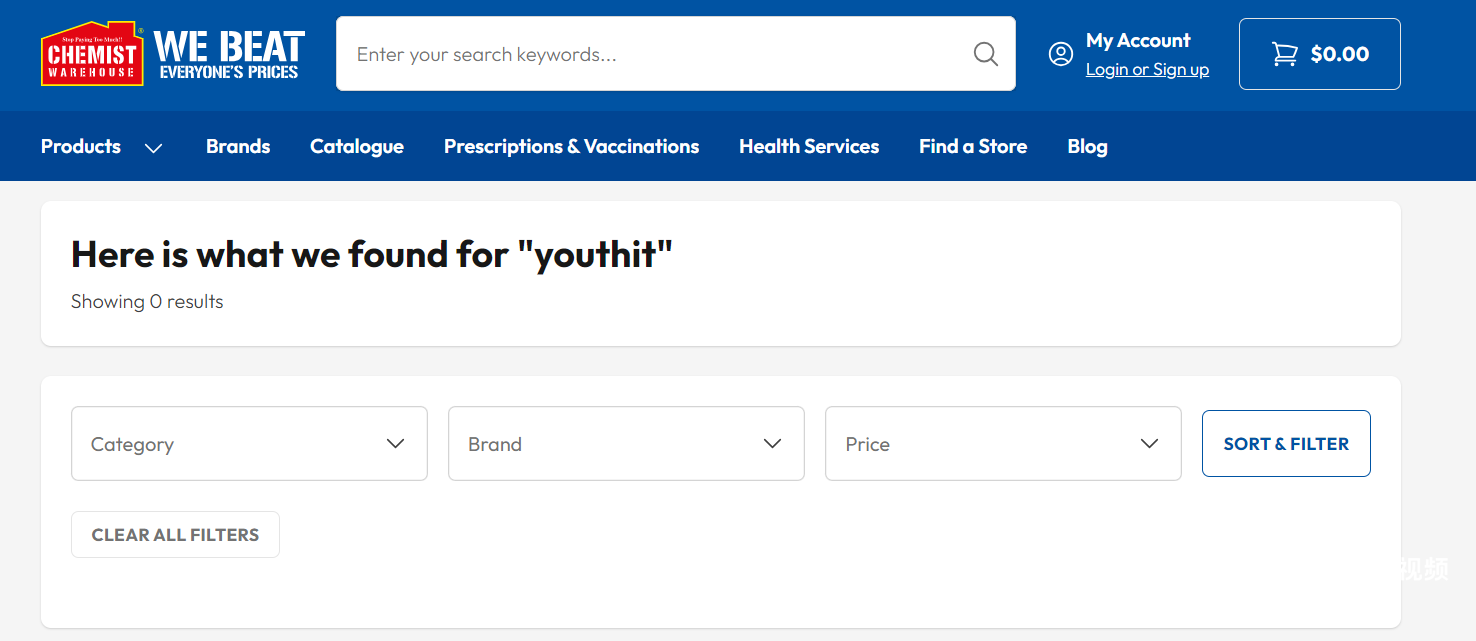1476x641 pixels.
Task: Open Health Services navigation item
Action: pos(809,147)
